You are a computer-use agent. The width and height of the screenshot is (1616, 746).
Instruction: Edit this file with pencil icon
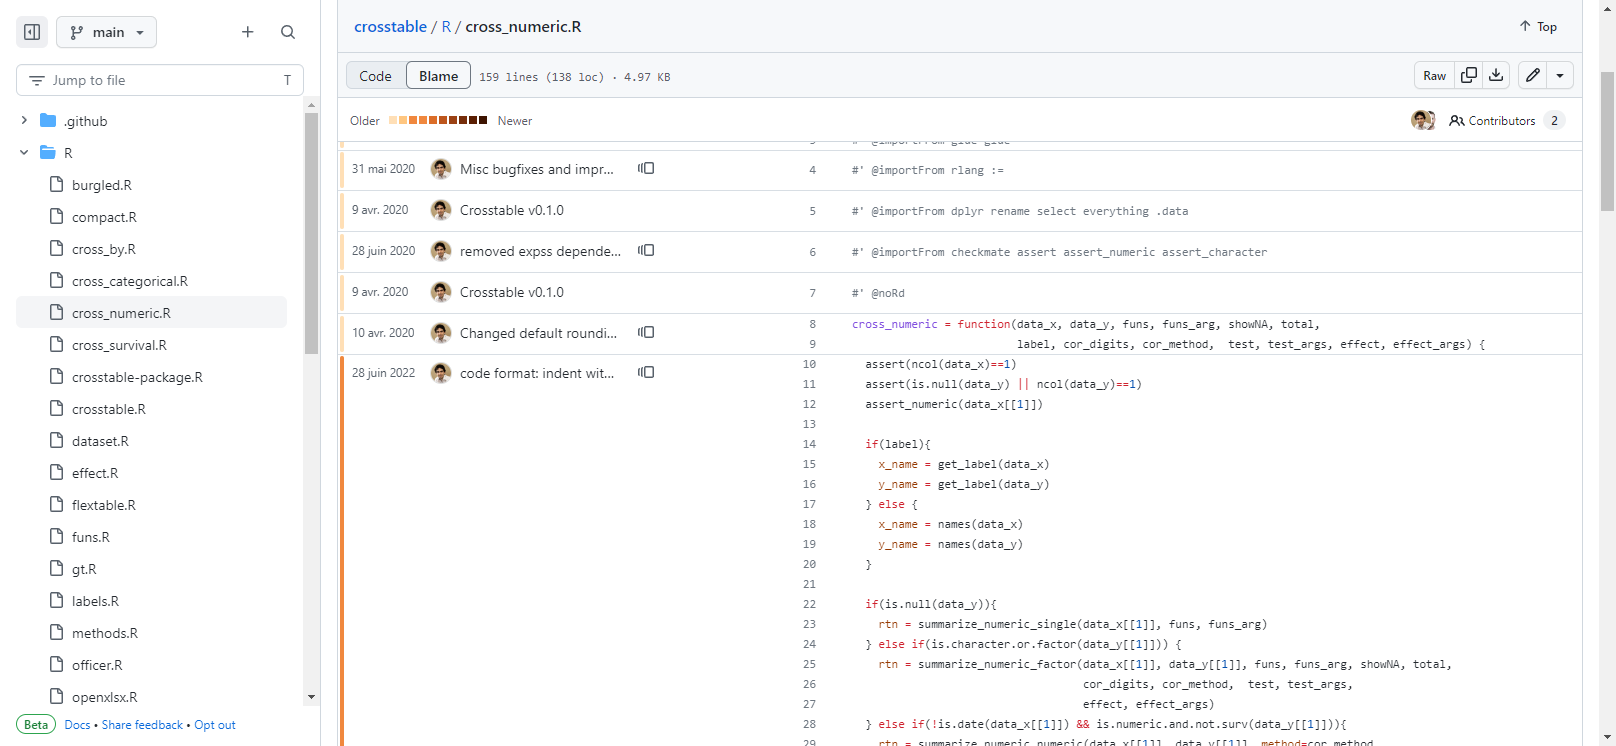[x=1533, y=75]
